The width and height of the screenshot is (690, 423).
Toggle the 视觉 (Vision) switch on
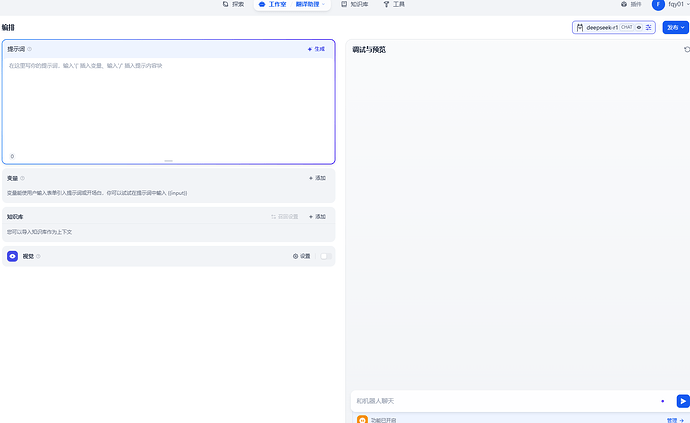325,256
